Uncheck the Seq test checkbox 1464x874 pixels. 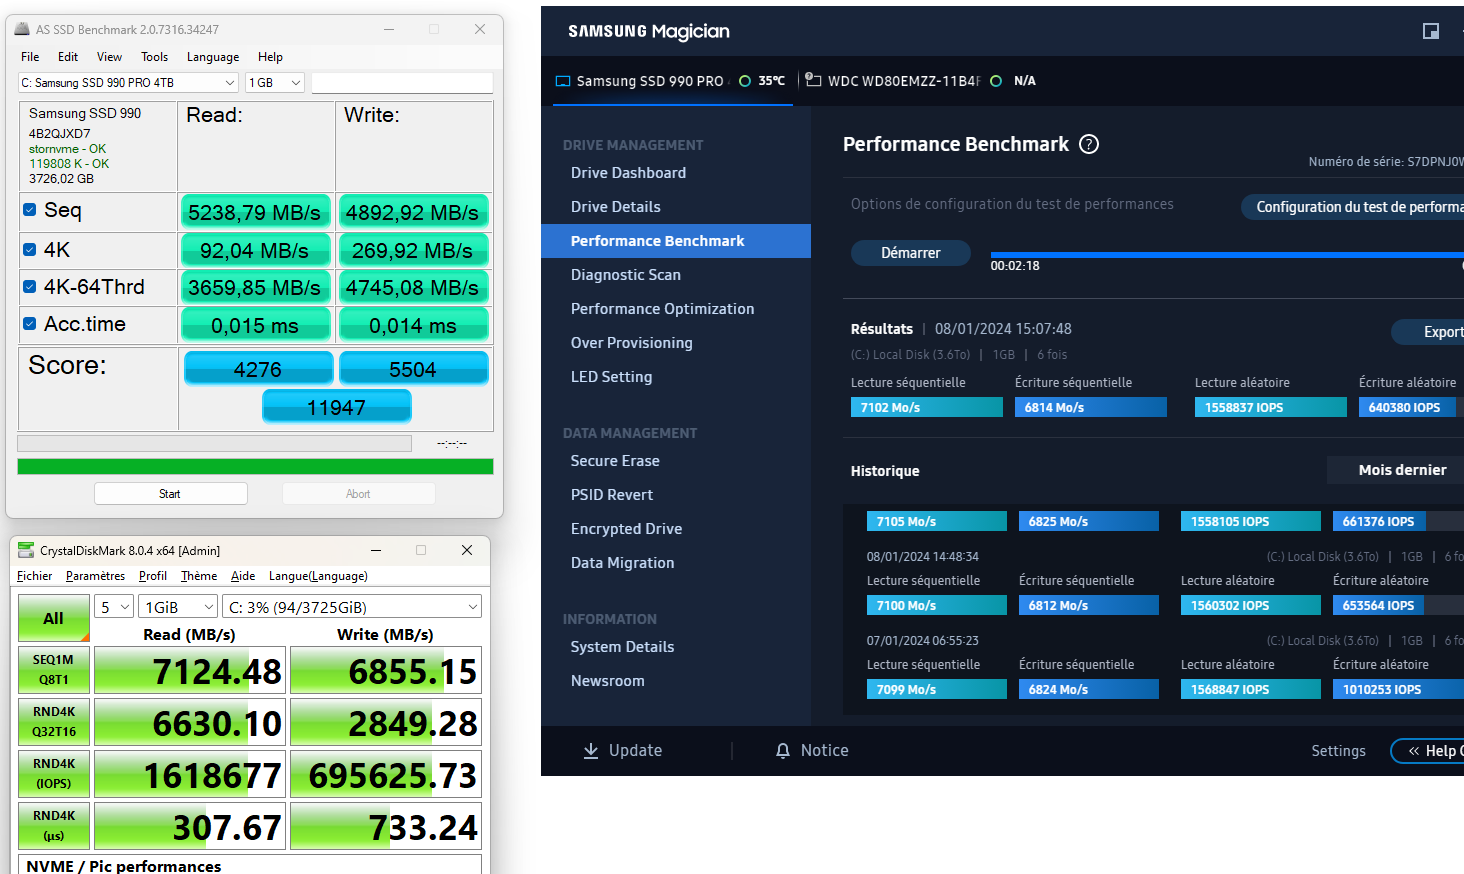click(x=30, y=210)
